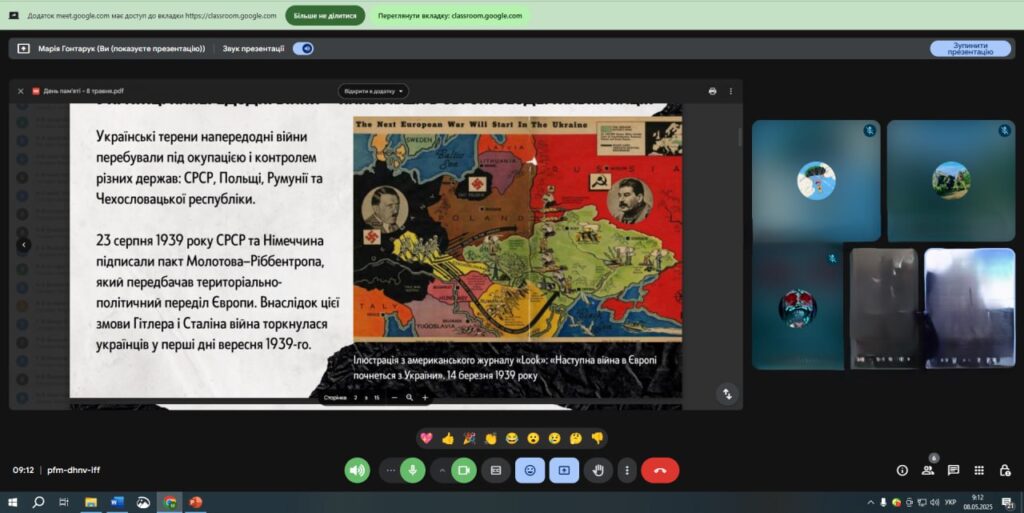Open Windows Start menu
The width and height of the screenshot is (1024, 513).
click(12, 502)
